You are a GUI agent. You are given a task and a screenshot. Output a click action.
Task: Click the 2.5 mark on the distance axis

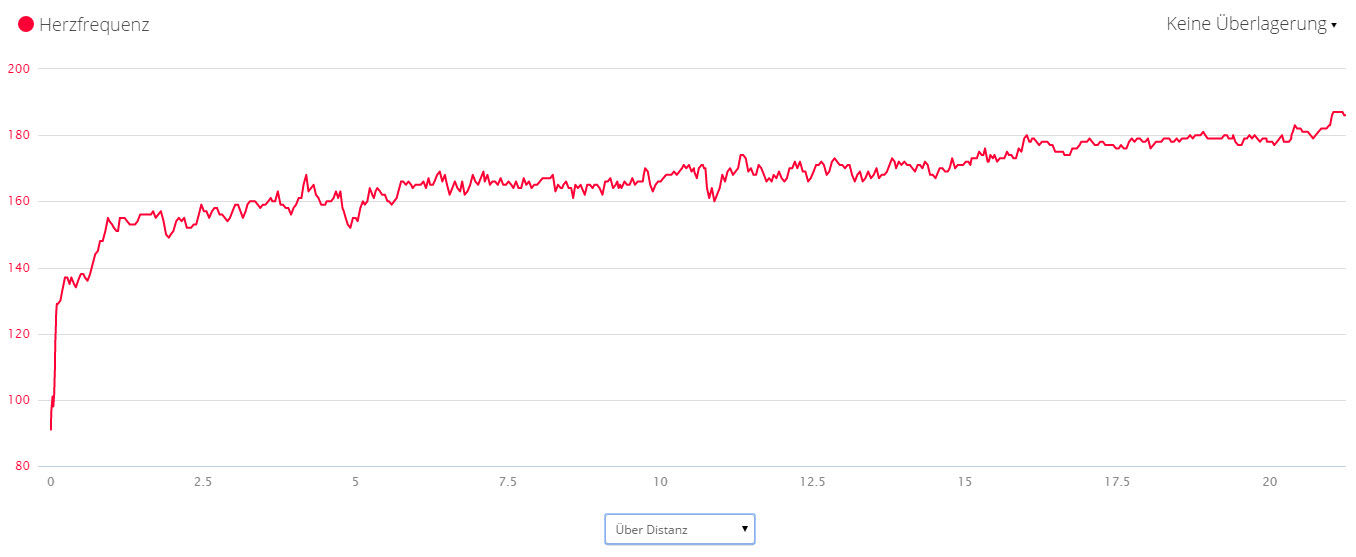pyautogui.click(x=203, y=482)
